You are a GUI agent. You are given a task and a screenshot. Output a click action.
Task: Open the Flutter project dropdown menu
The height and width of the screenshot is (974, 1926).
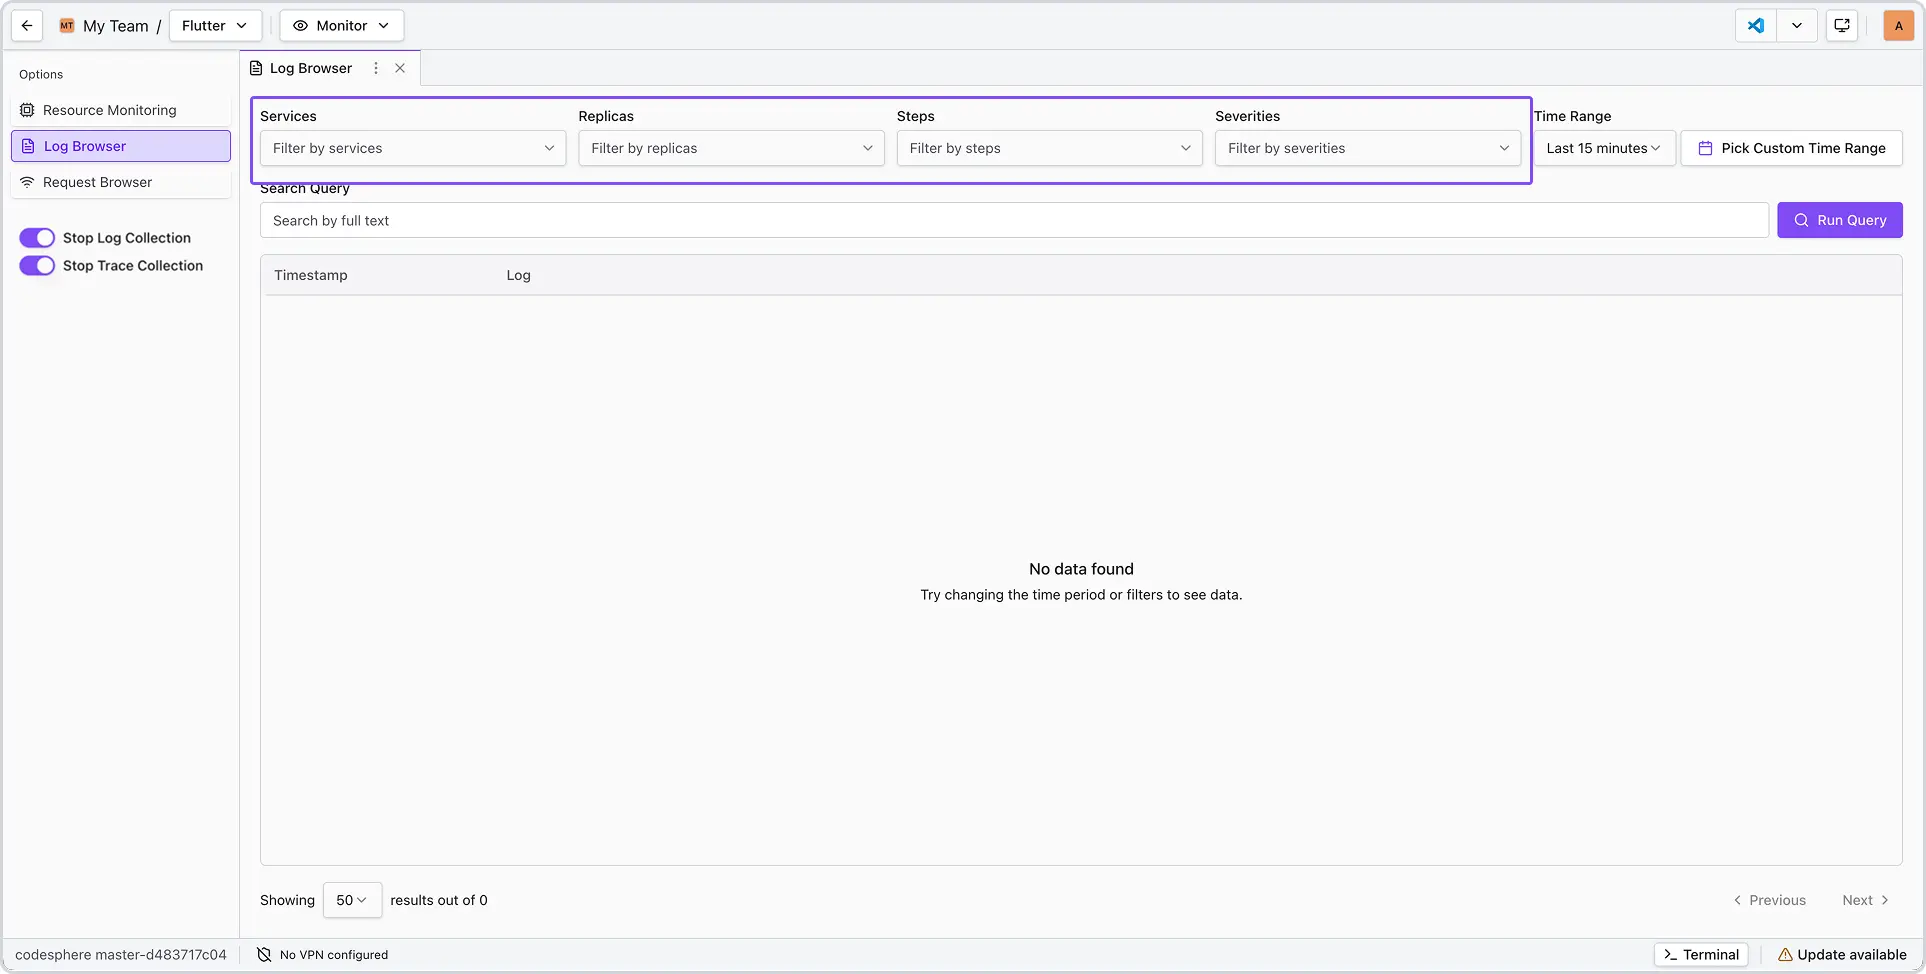pos(215,25)
